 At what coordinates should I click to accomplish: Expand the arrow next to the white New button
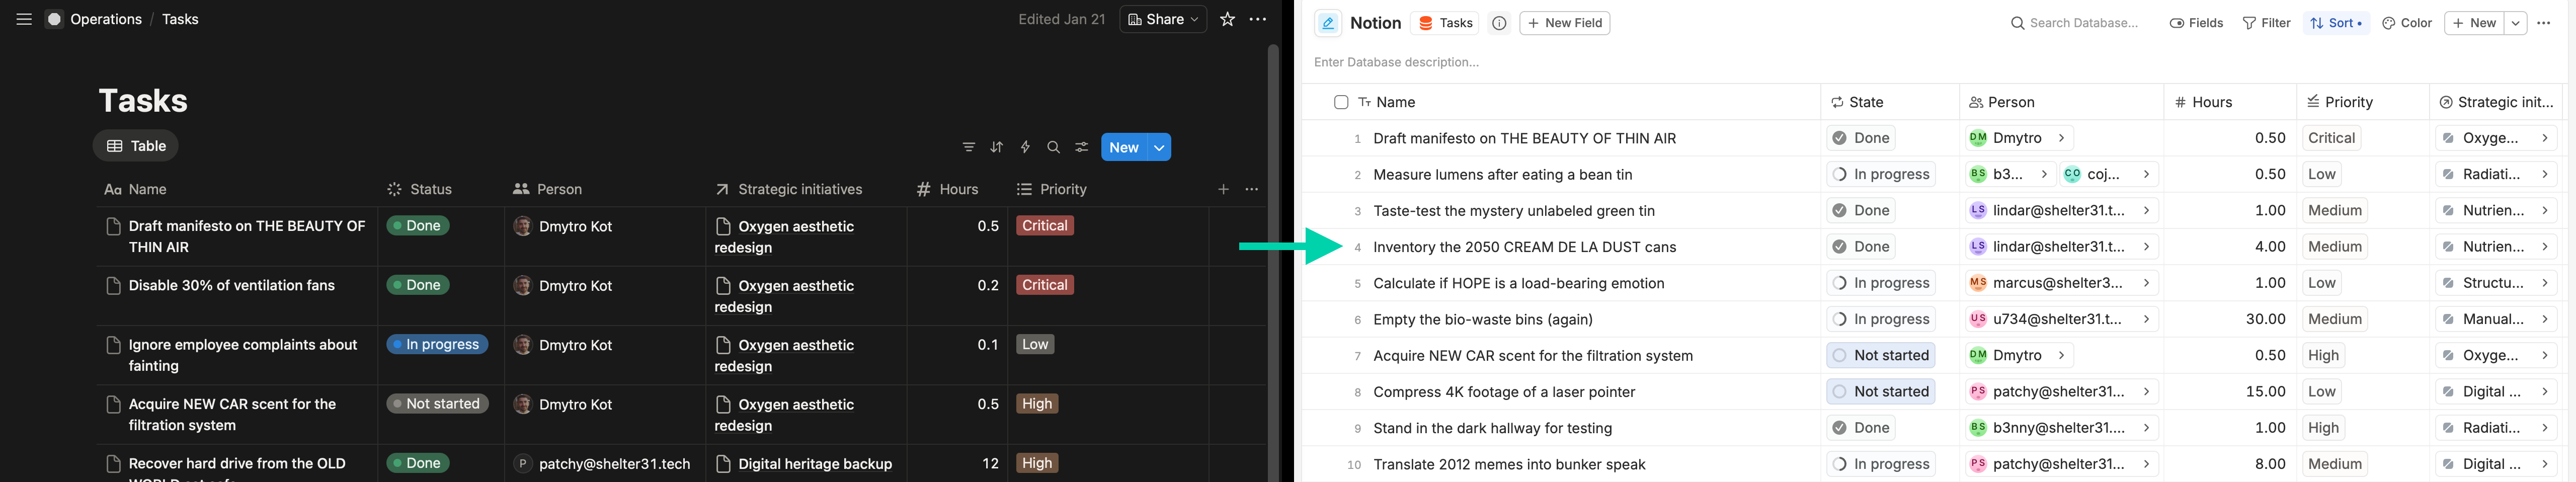click(2515, 23)
